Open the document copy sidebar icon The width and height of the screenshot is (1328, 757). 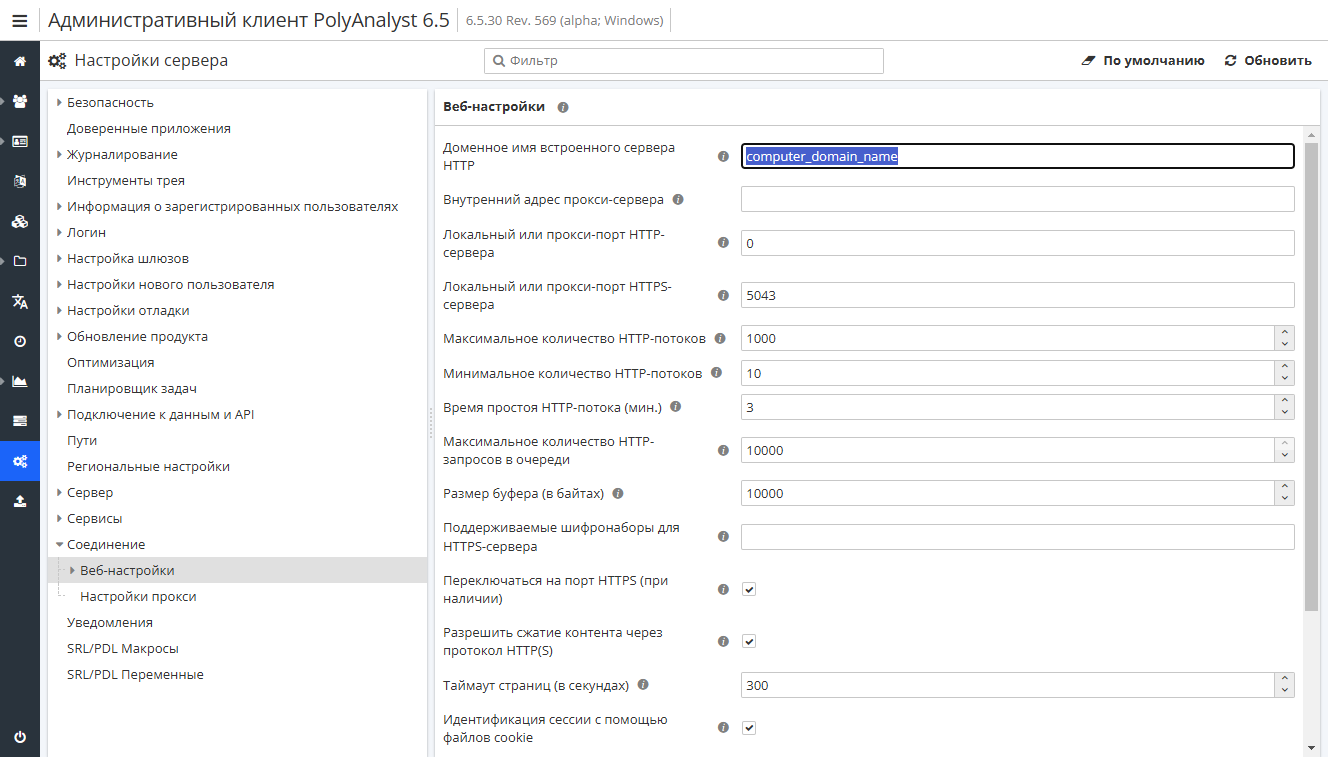coord(20,181)
